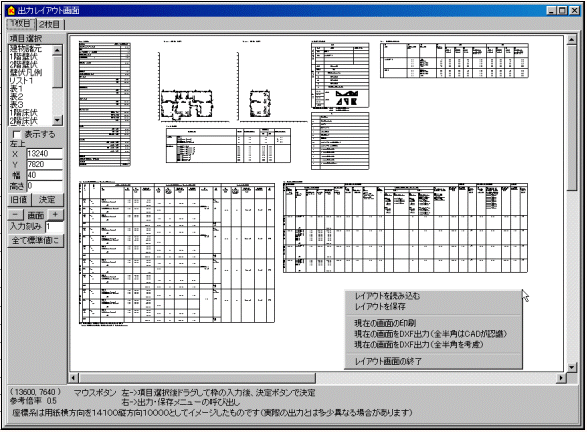Click the horizontal scrollbar thumb
The width and height of the screenshot is (587, 432).
[x=197, y=378]
